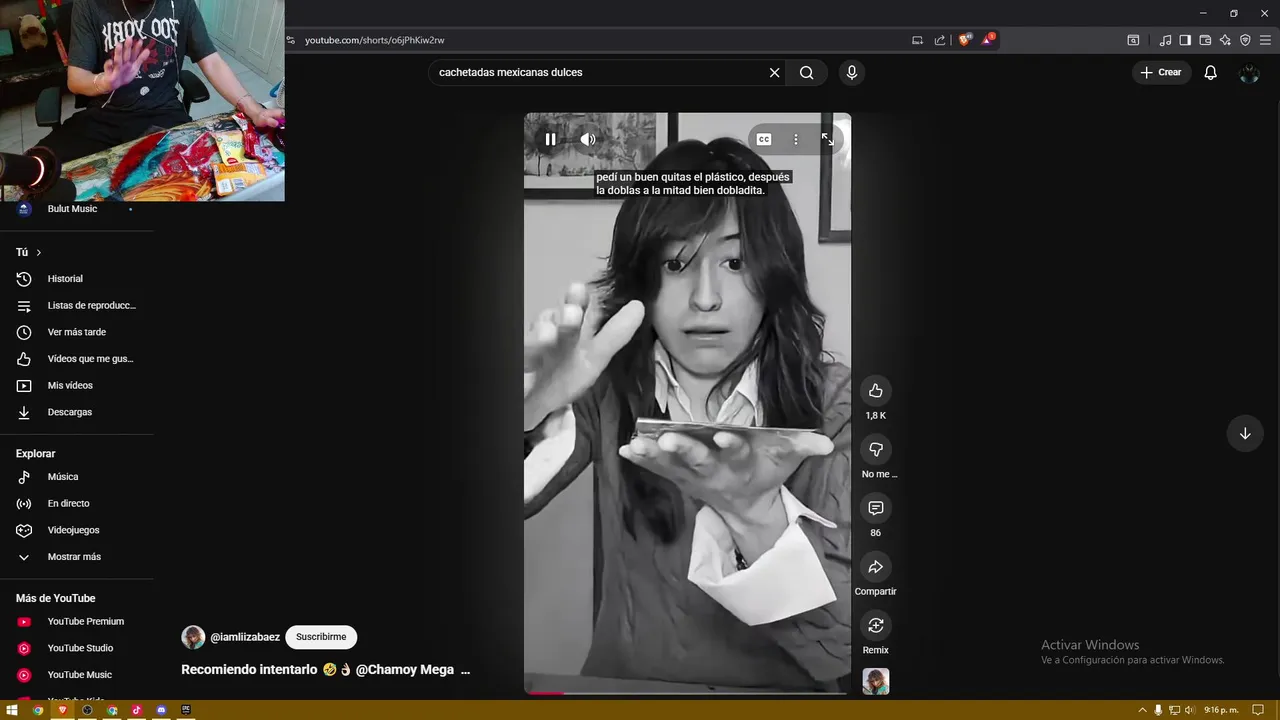Open TikTok from the taskbar
Screen dimensions: 1280x720
137,710
